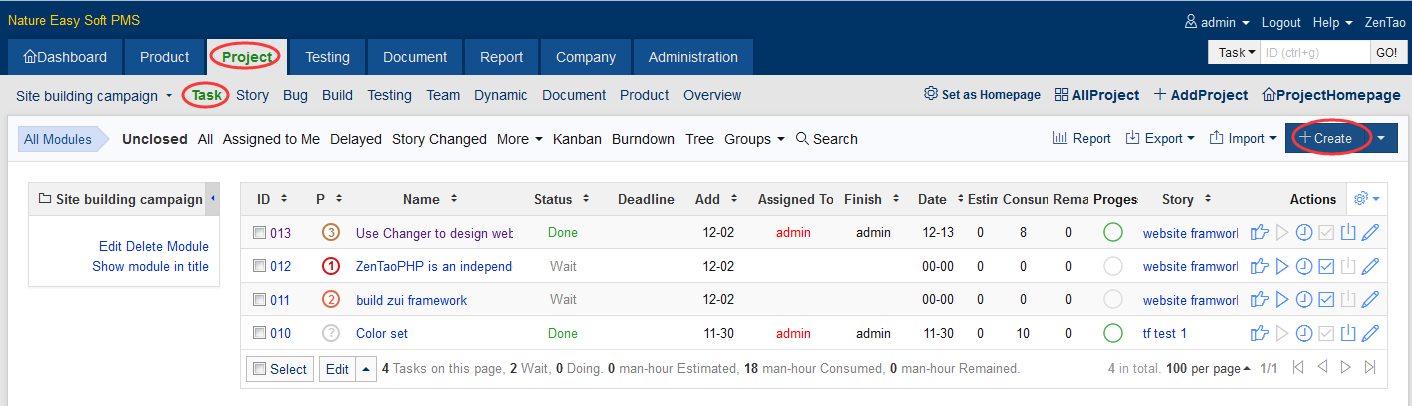Click the progress circle for task 013
Viewport: 1412px width, 406px height.
pos(1113,233)
